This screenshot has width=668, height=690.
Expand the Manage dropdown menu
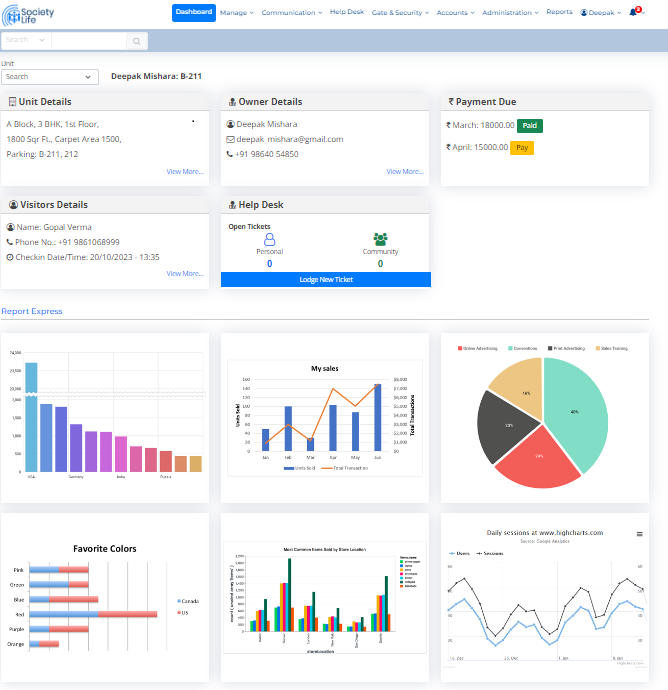(237, 13)
